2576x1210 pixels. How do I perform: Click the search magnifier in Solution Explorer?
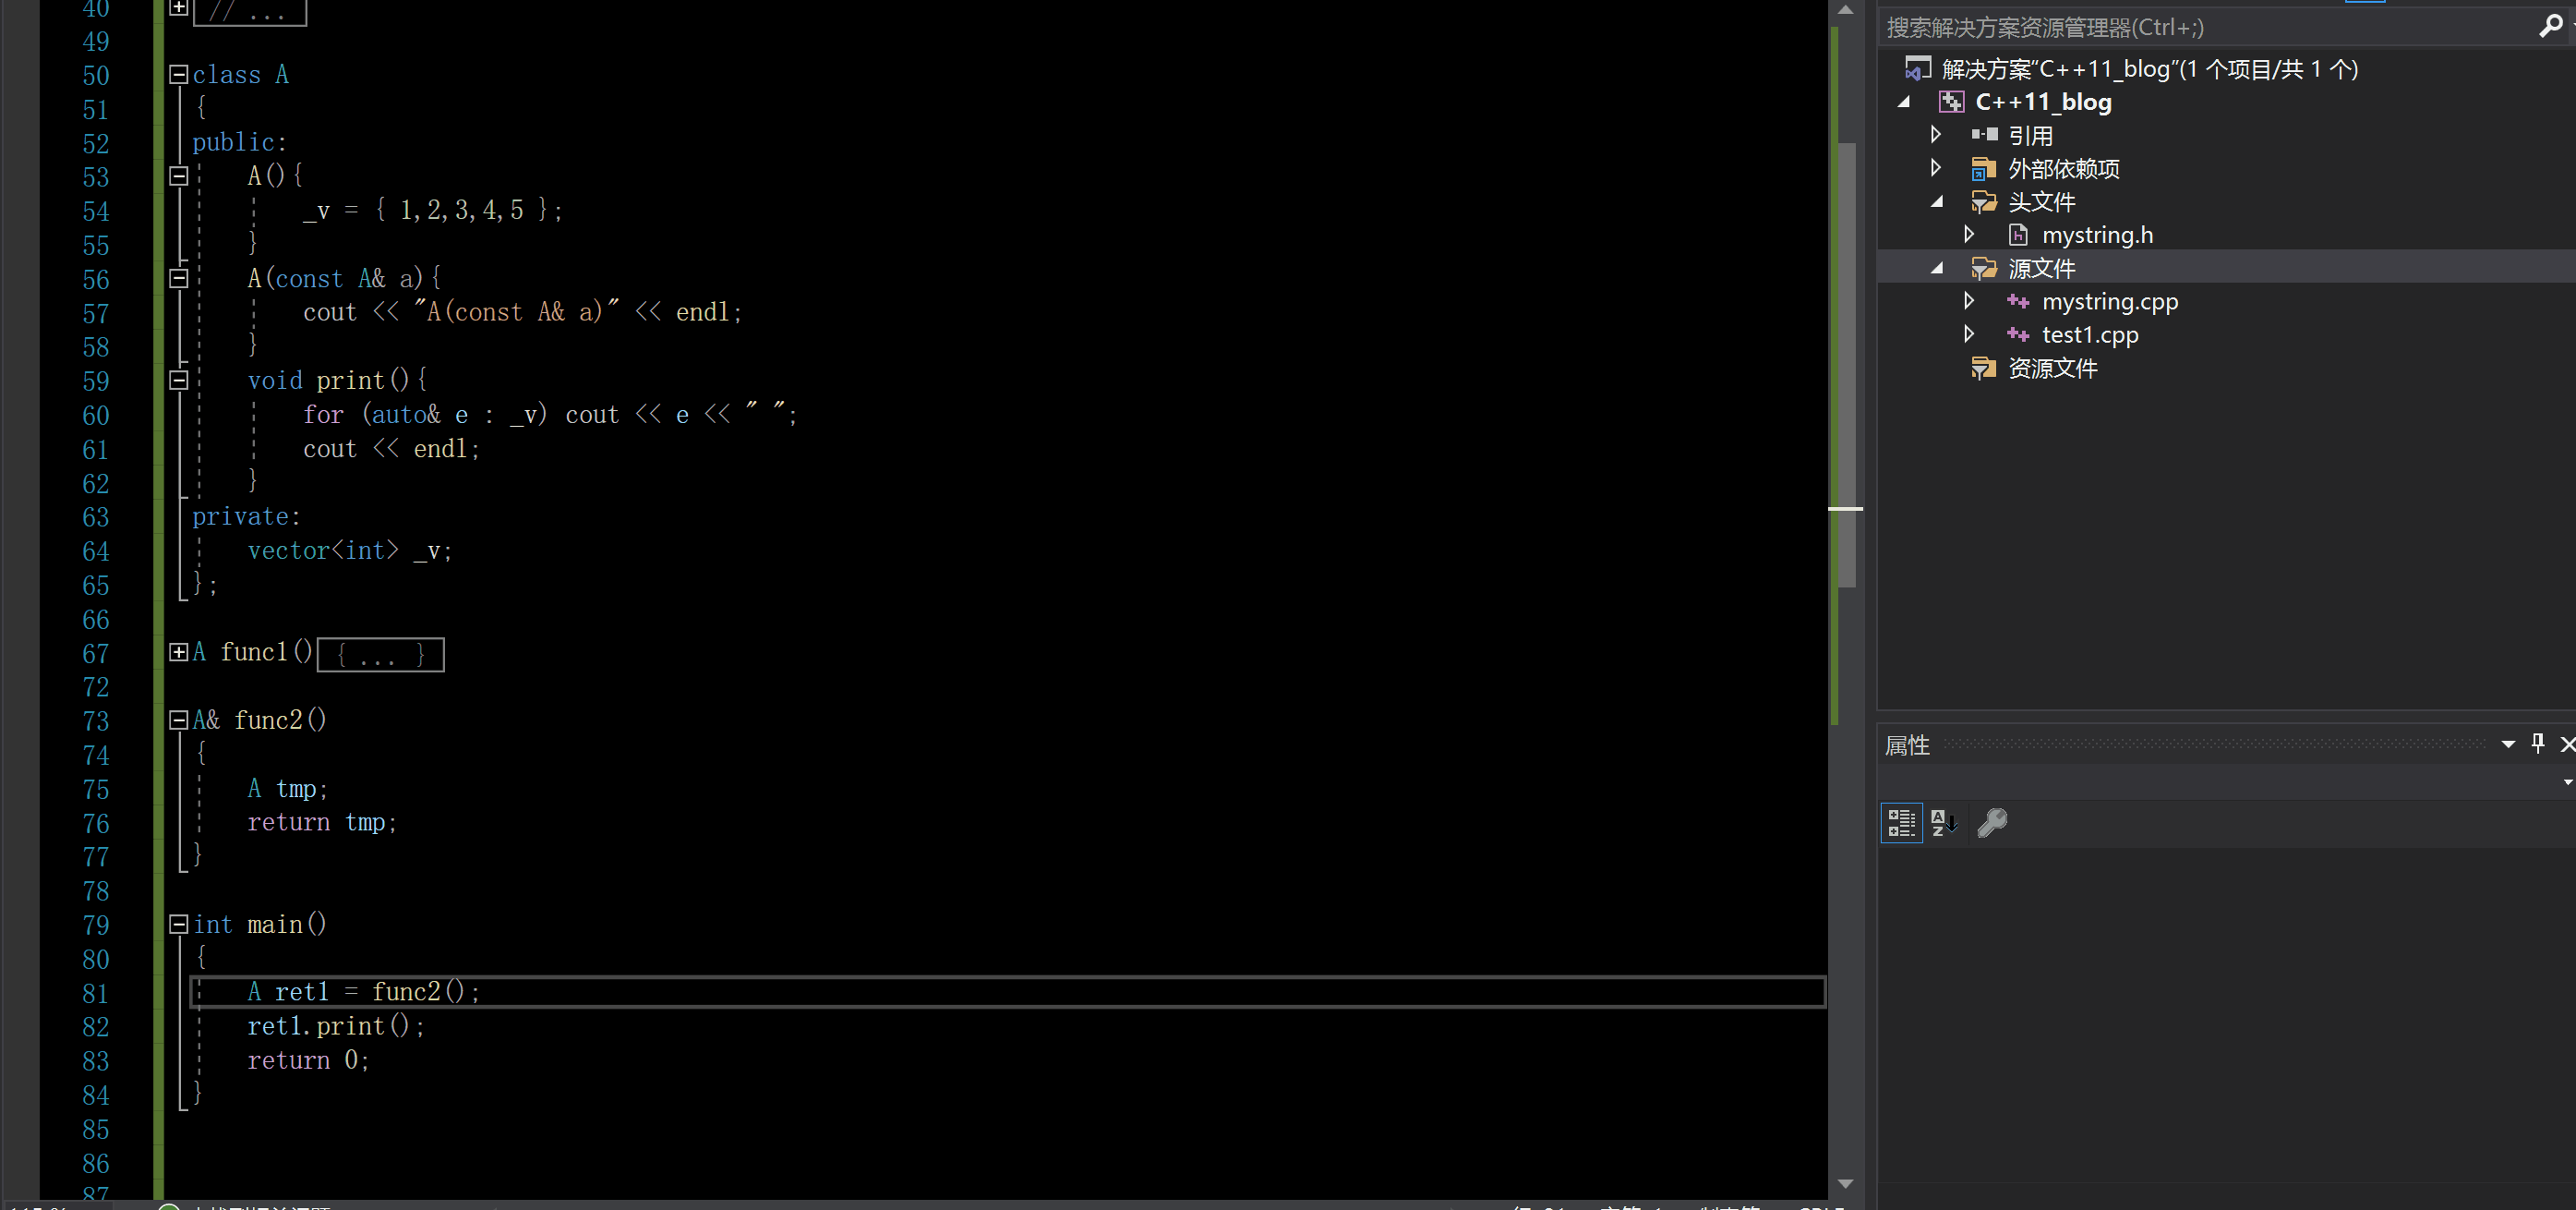point(2549,27)
